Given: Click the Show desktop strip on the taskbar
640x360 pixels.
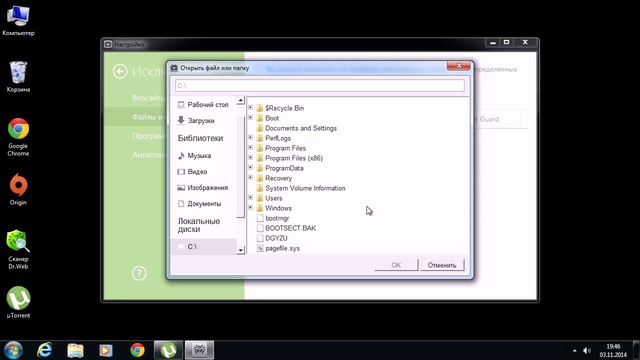Looking at the screenshot, I should tap(636, 350).
